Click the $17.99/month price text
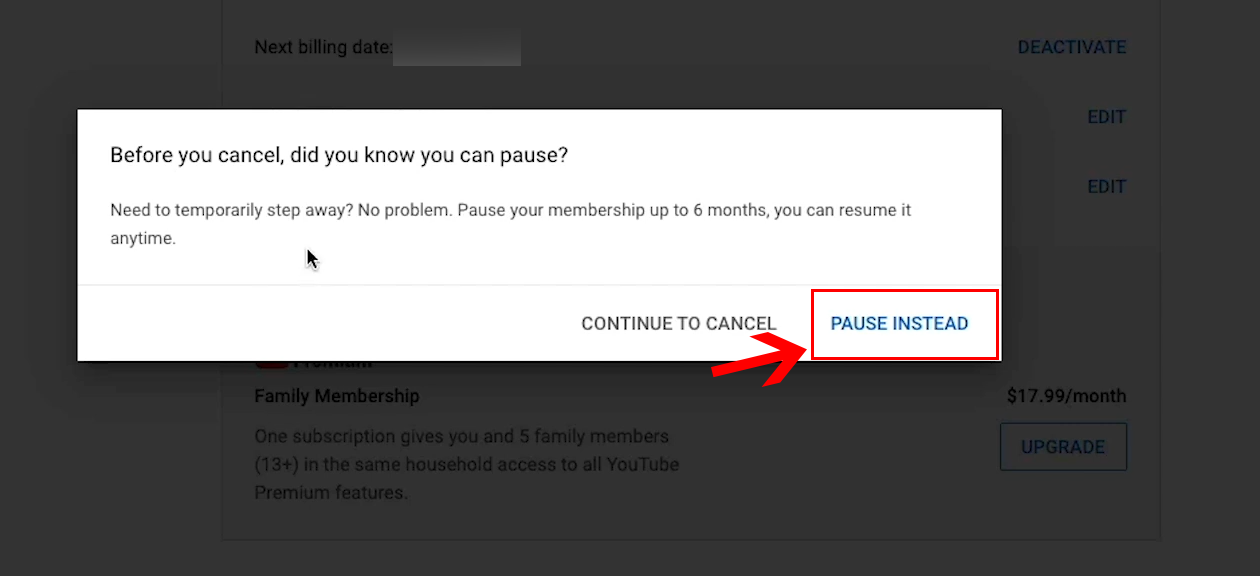 coord(1066,396)
